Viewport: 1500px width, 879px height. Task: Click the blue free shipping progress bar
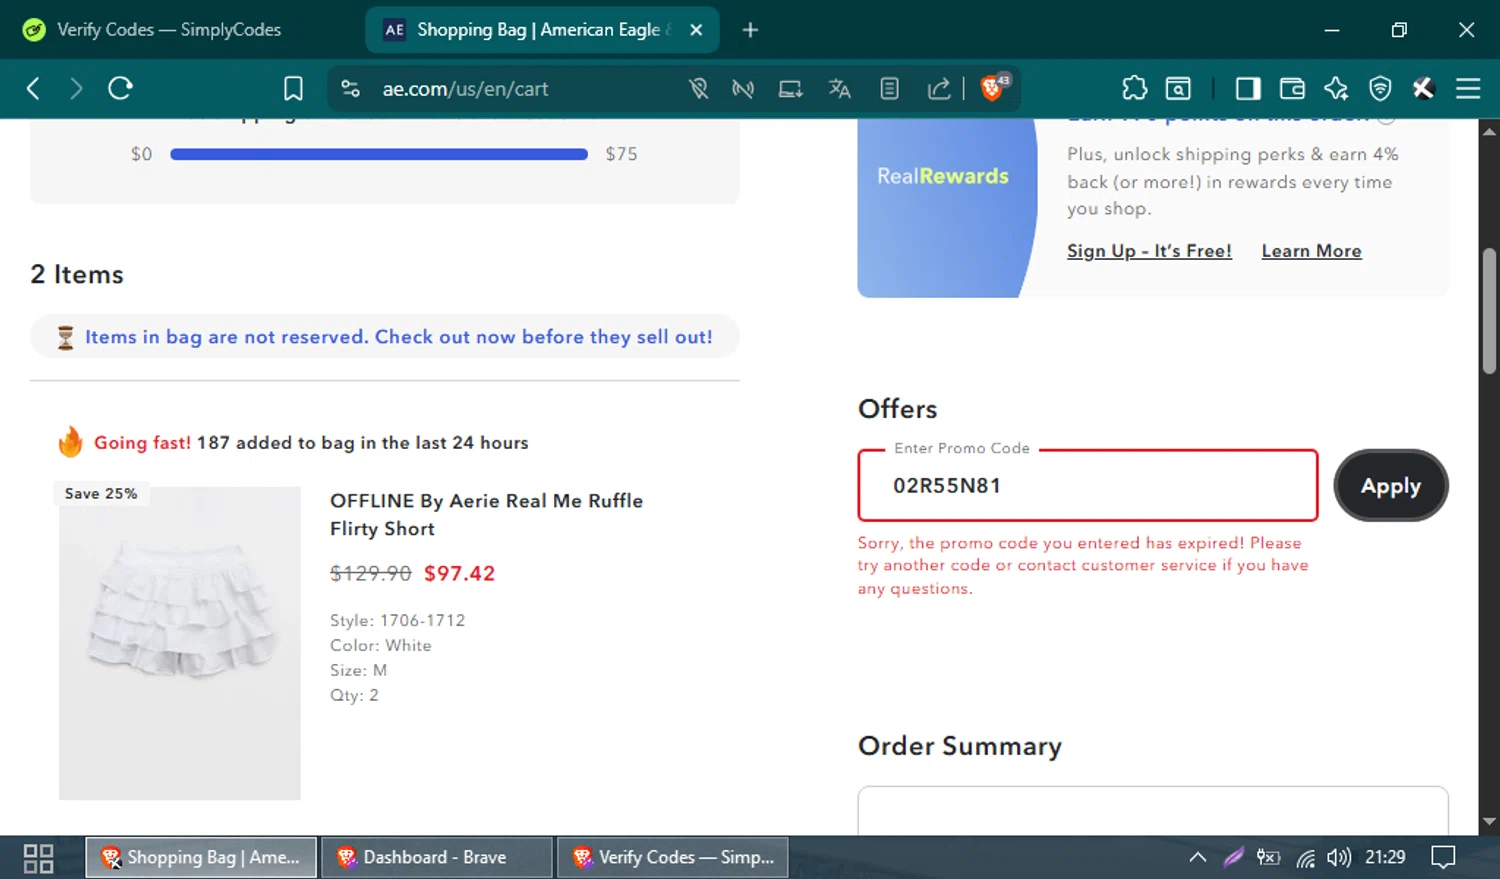(379, 154)
